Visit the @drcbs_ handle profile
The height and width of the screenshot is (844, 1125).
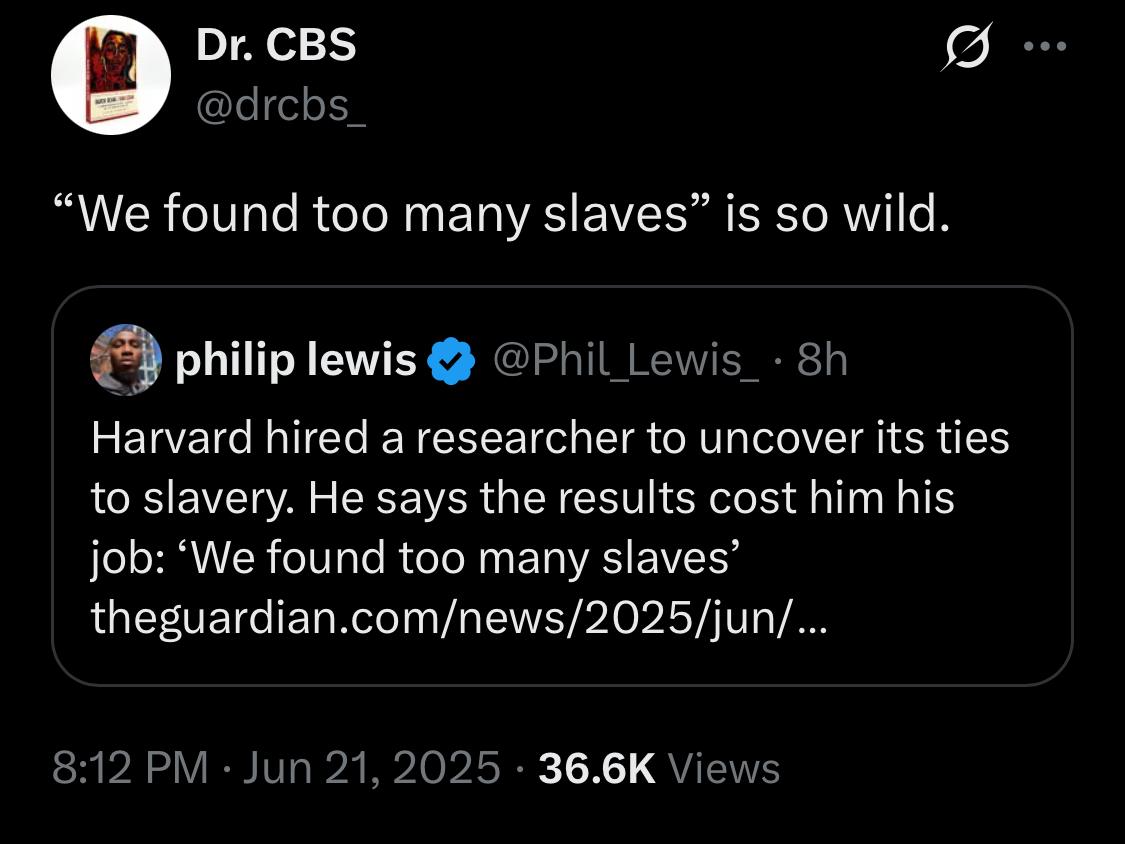click(281, 106)
